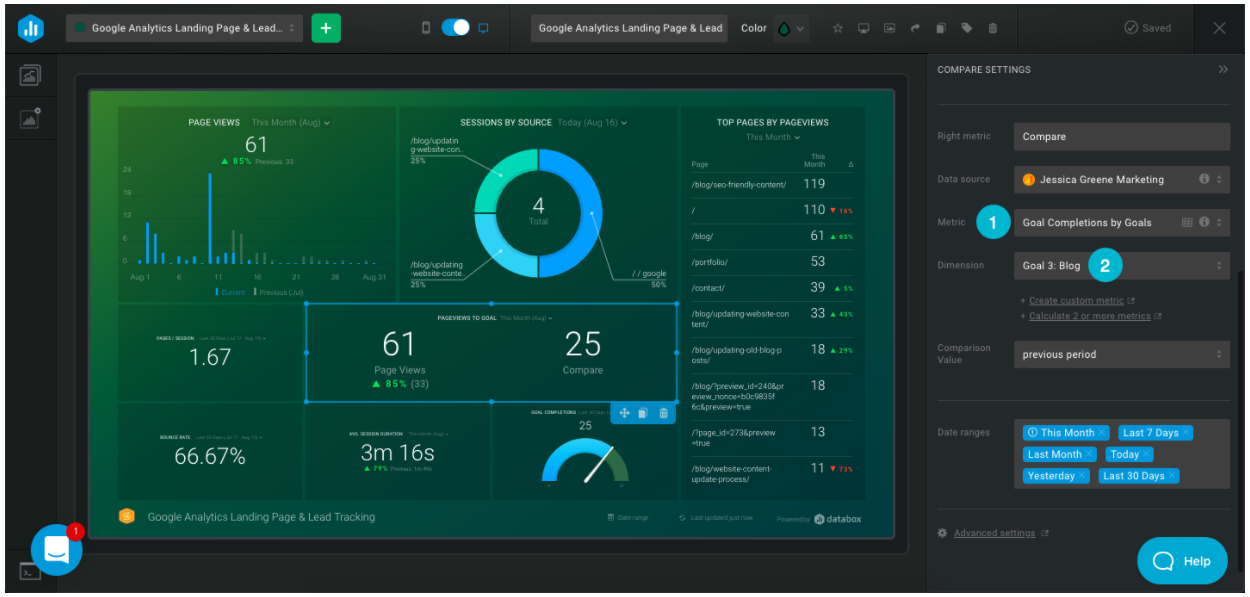Open the Comparison Value dropdown
This screenshot has width=1250, height=597.
pyautogui.click(x=1121, y=354)
